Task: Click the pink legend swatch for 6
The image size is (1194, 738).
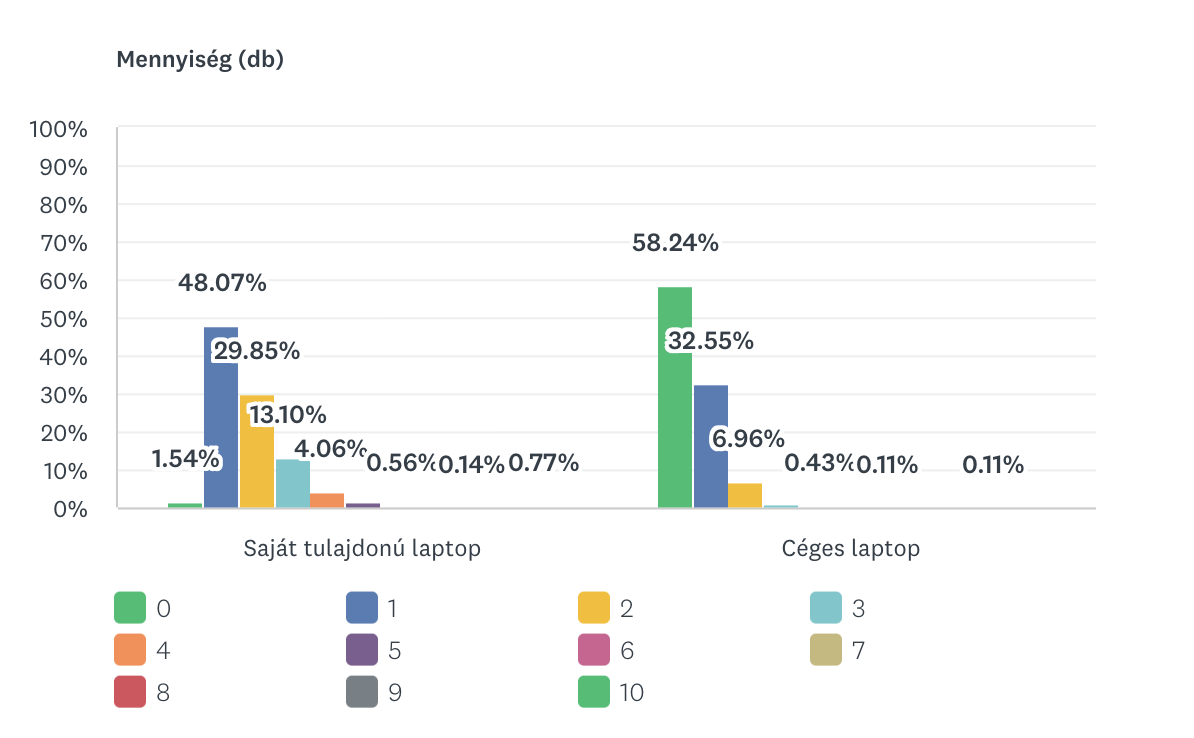Action: point(594,650)
